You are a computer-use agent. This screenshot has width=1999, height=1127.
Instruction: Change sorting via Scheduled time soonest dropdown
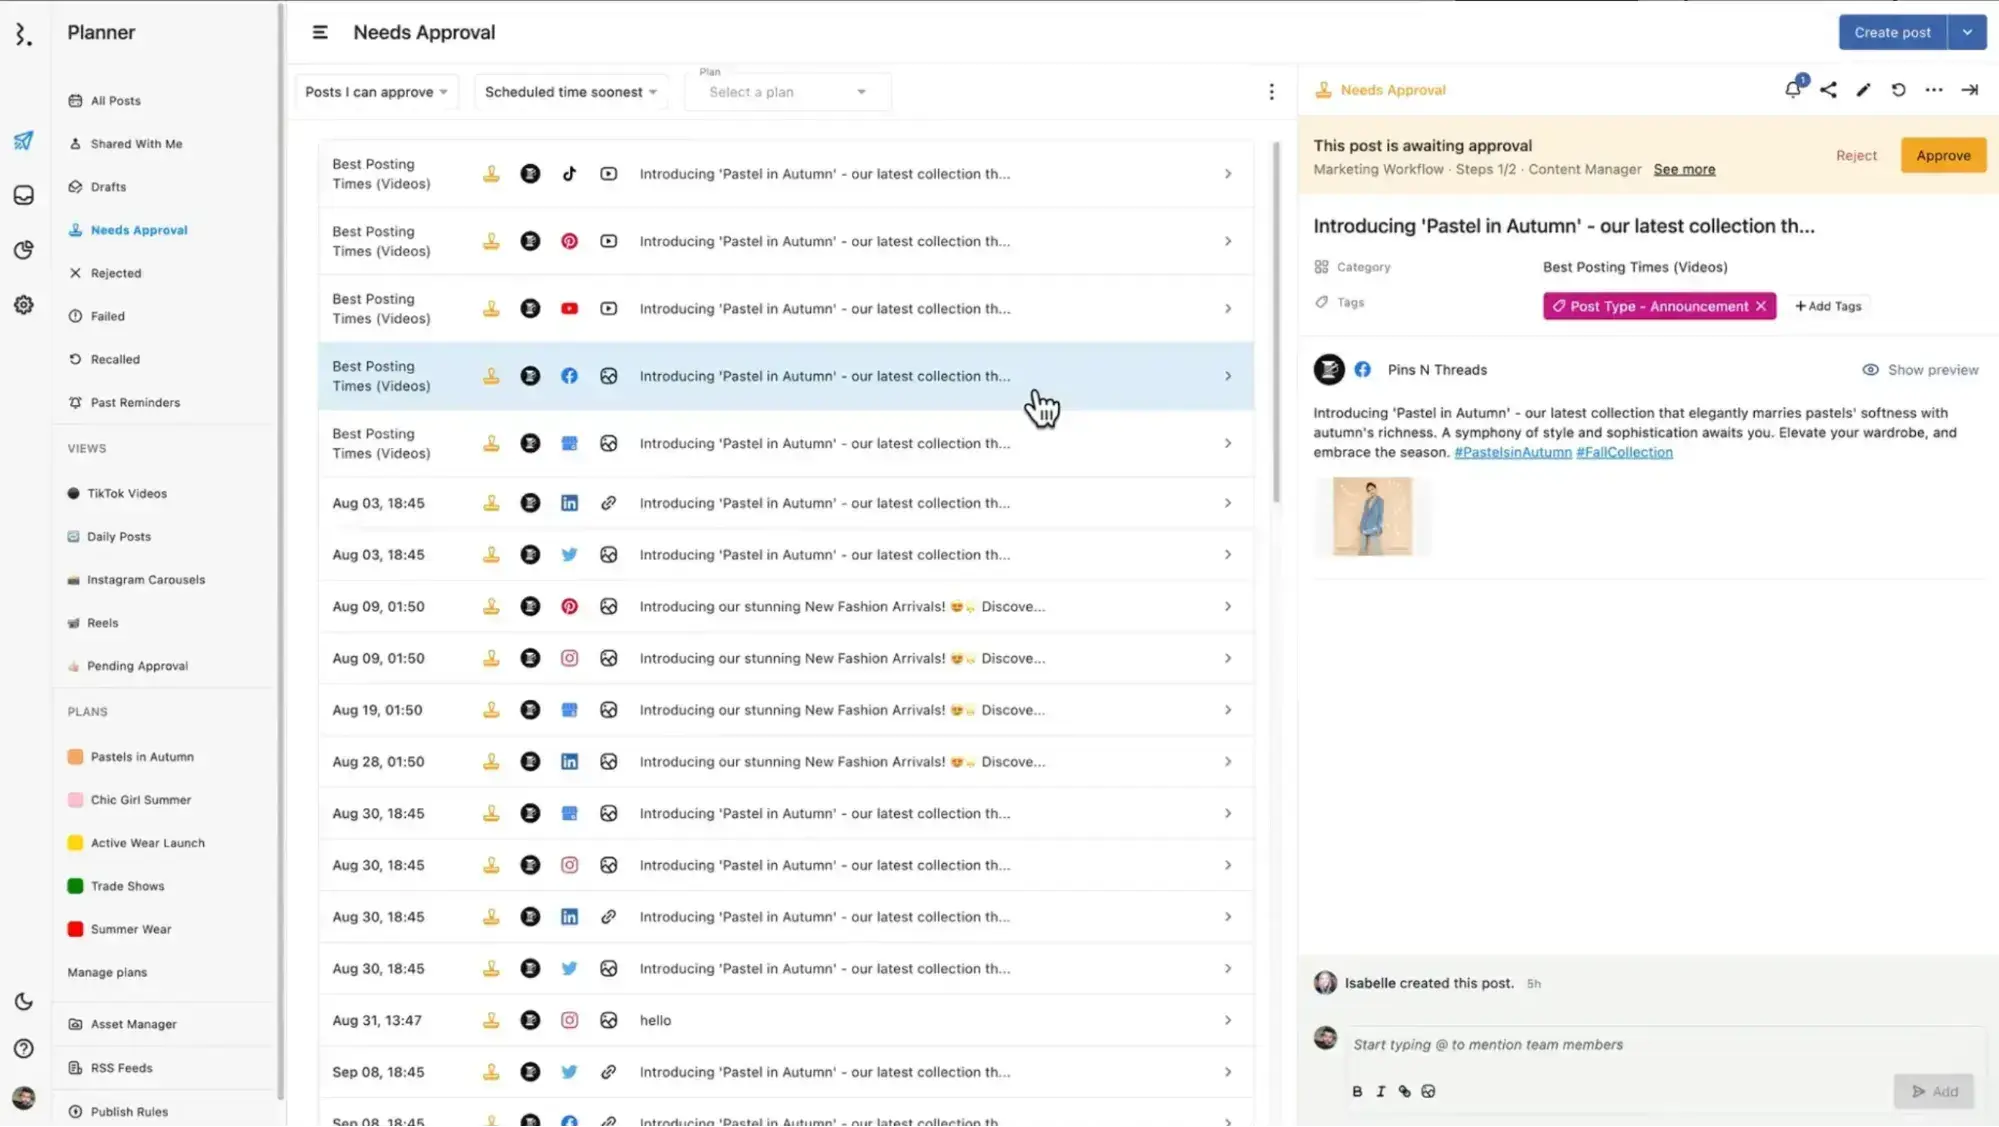tap(569, 91)
